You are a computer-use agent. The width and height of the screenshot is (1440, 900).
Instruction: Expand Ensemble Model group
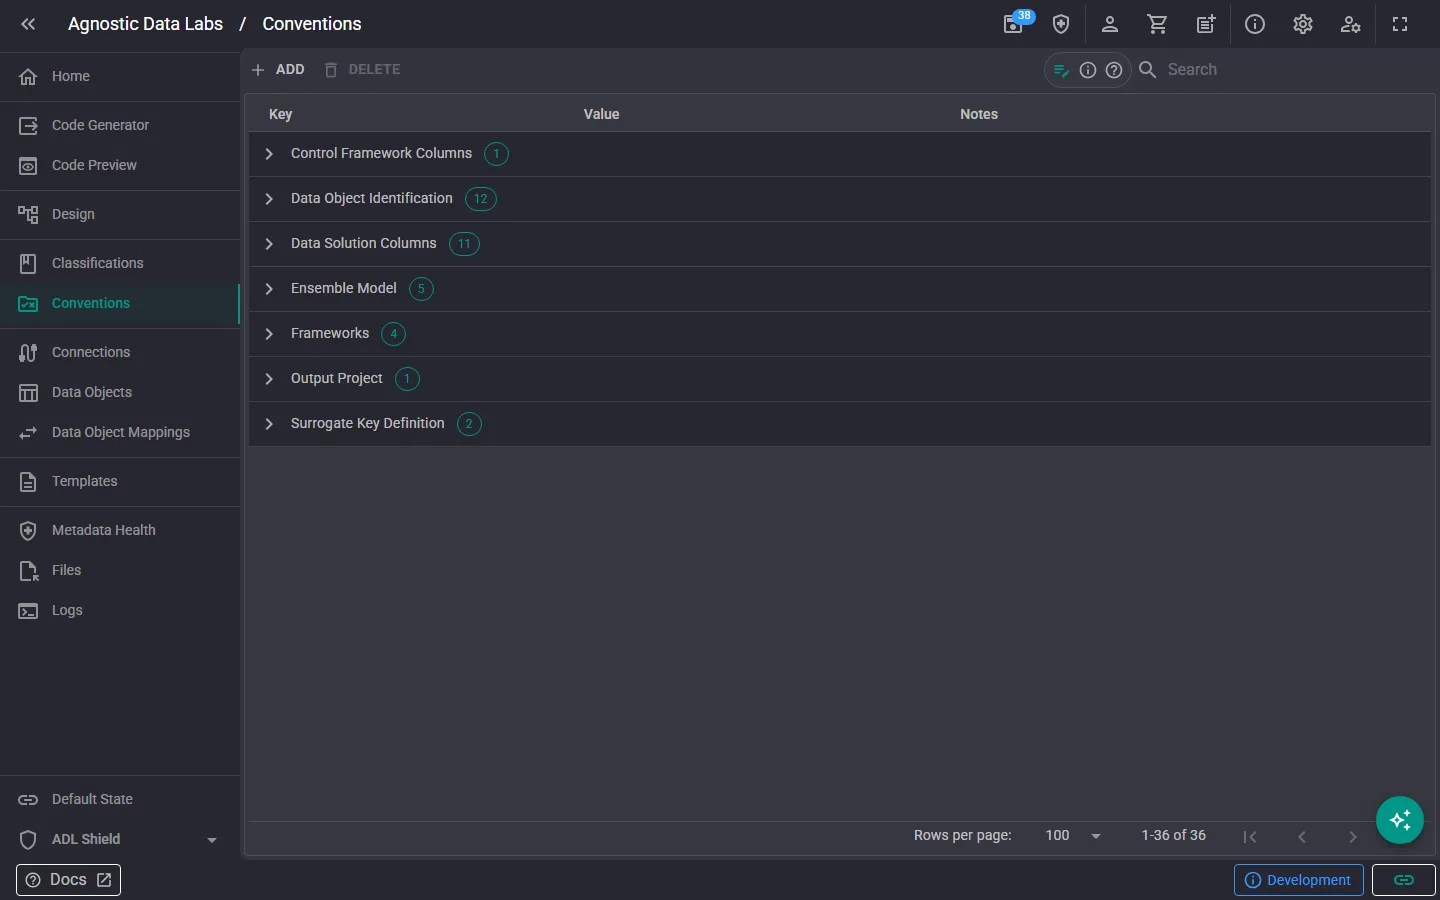(x=269, y=289)
